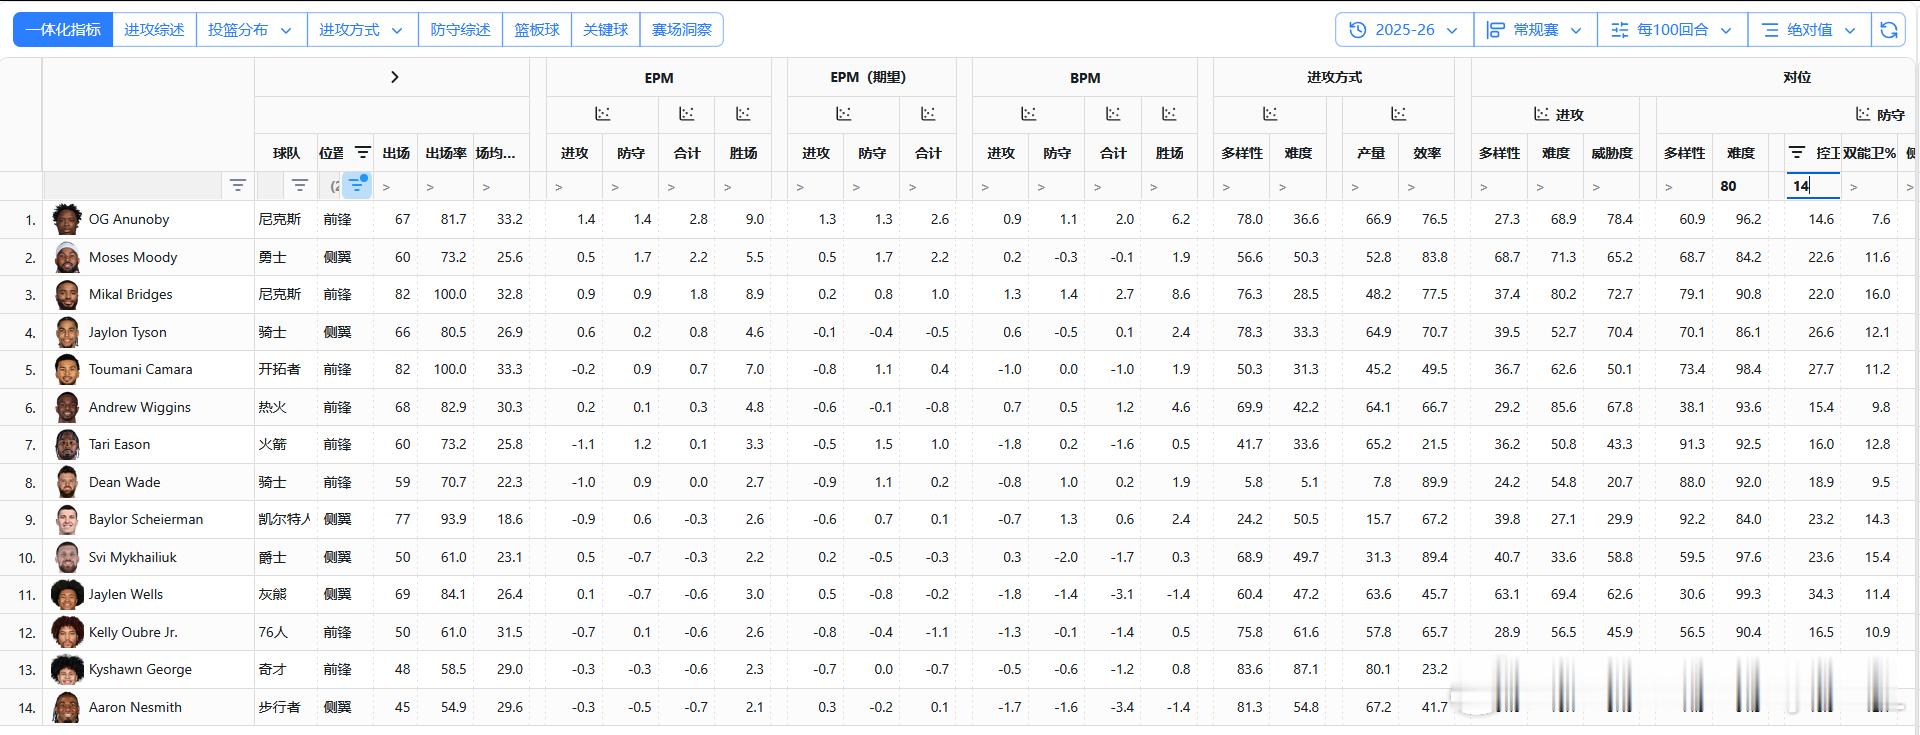Image resolution: width=1920 pixels, height=735 pixels.
Task: Open the player name filter icon
Action: click(x=237, y=185)
